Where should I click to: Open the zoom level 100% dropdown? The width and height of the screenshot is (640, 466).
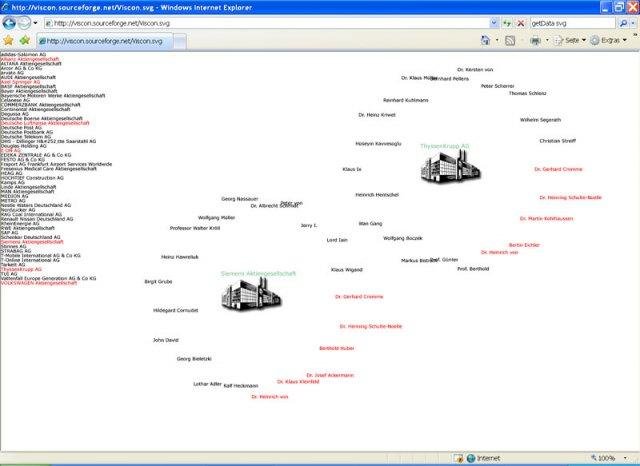click(625, 458)
